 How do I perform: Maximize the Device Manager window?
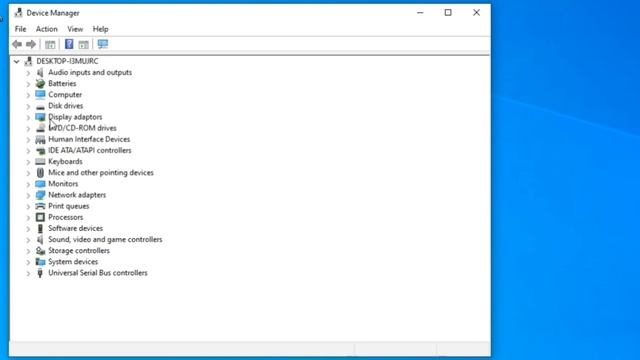click(448, 13)
